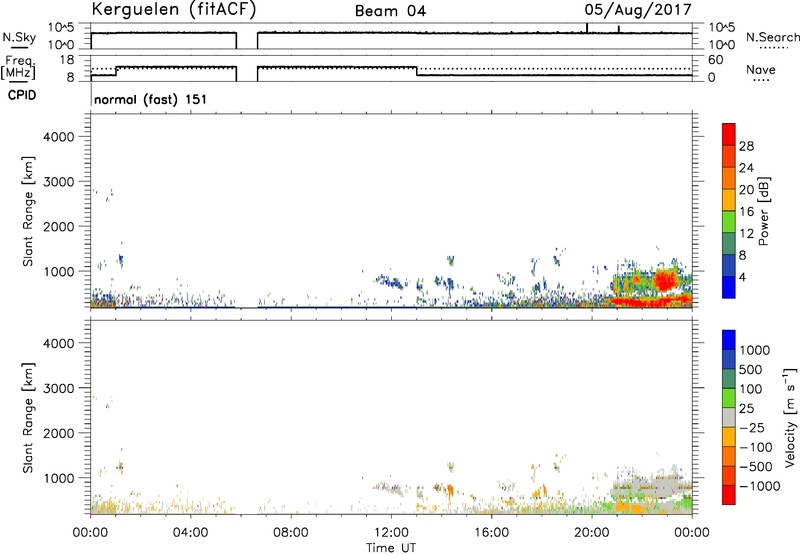The width and height of the screenshot is (800, 554).
Task: Click the 08:00 time tick label
Action: 291,533
